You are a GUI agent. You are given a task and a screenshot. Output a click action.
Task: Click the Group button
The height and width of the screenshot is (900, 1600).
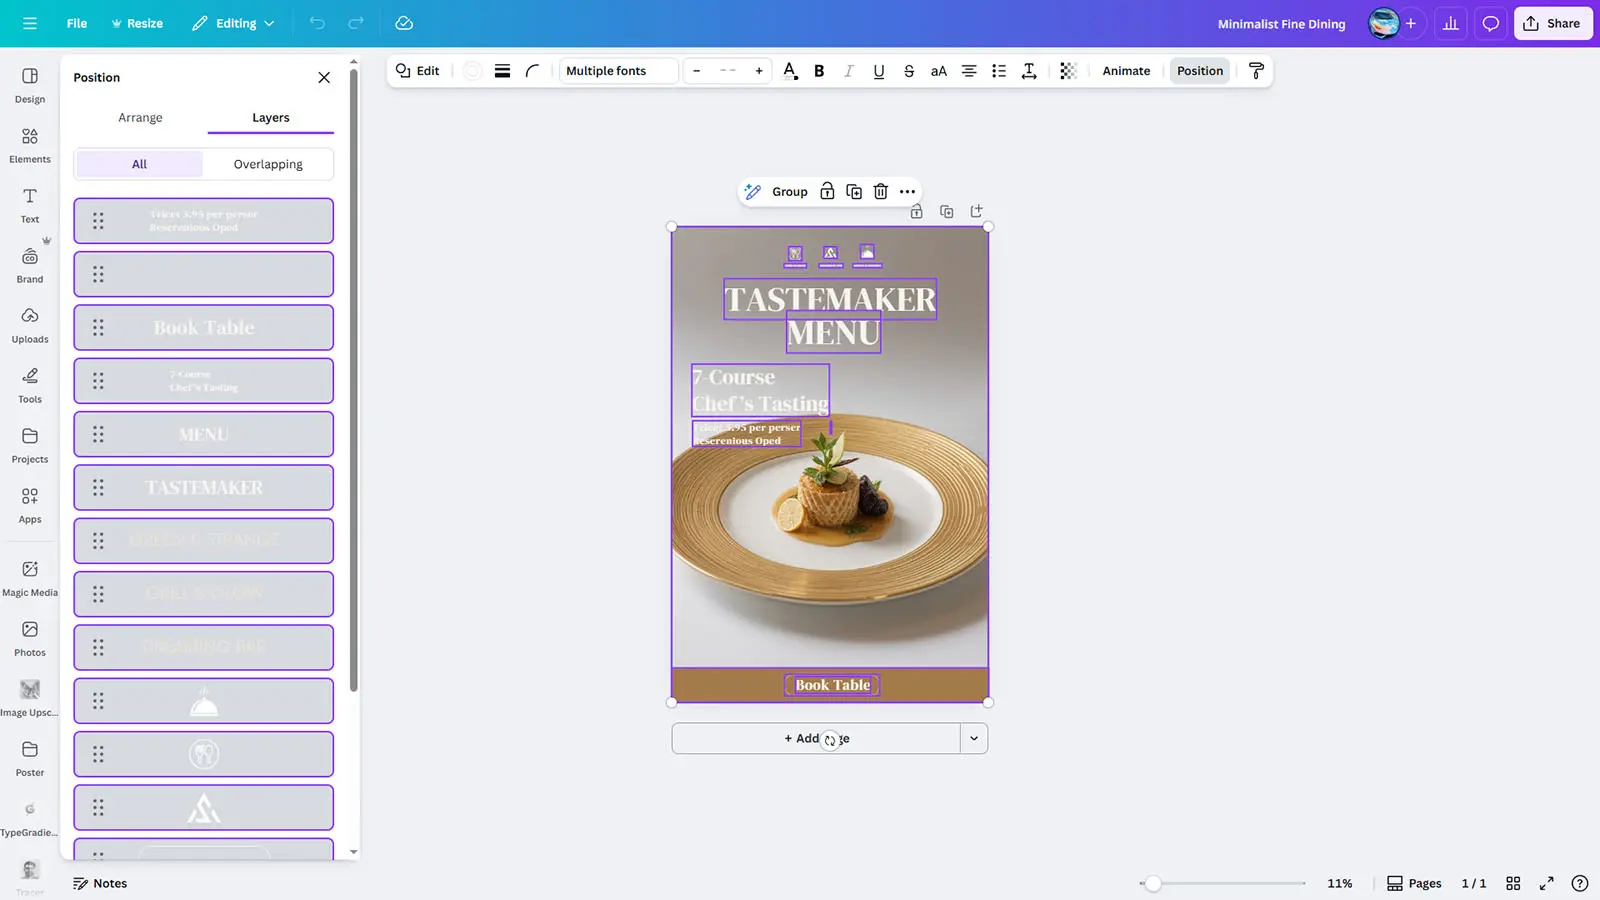pyautogui.click(x=789, y=192)
